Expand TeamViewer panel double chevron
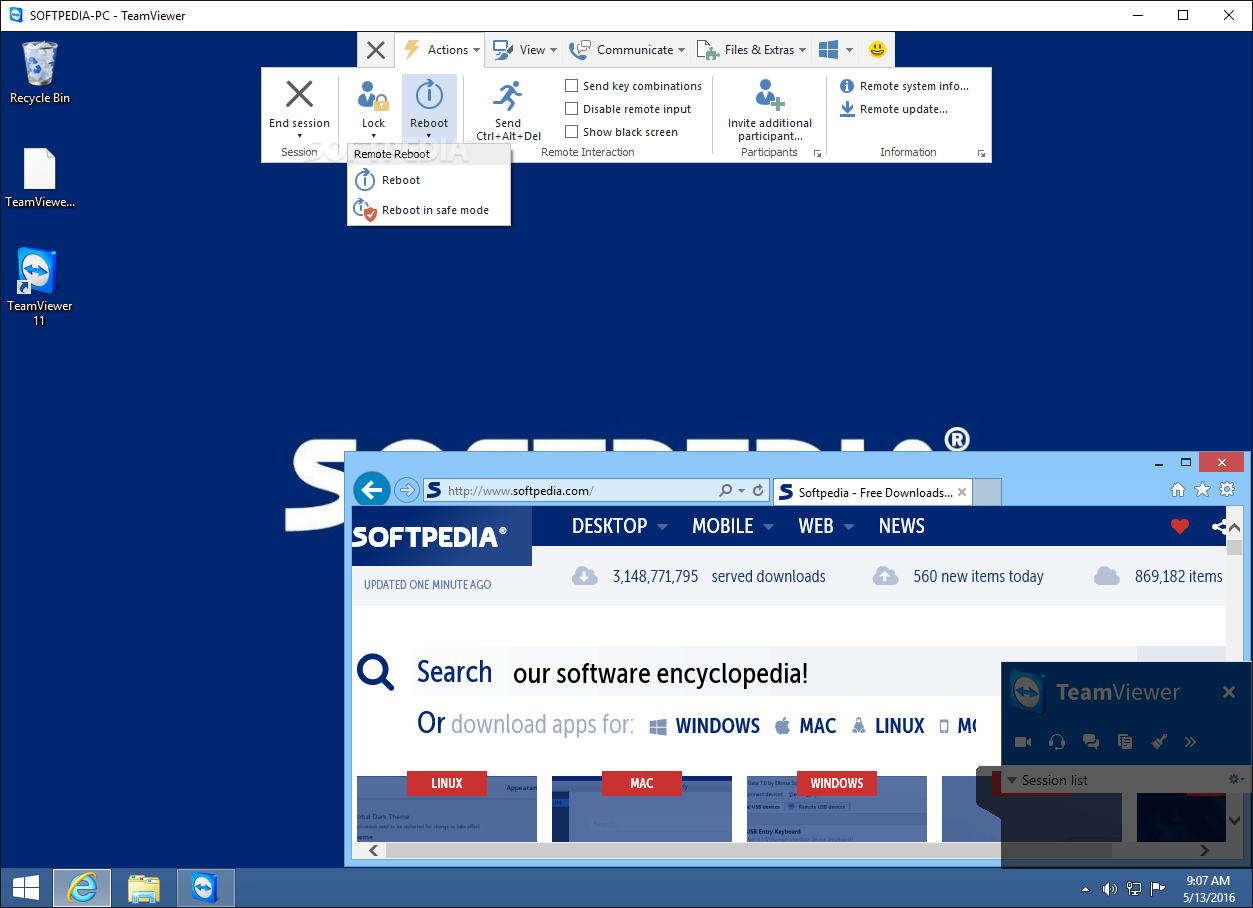1253x908 pixels. [x=1190, y=742]
